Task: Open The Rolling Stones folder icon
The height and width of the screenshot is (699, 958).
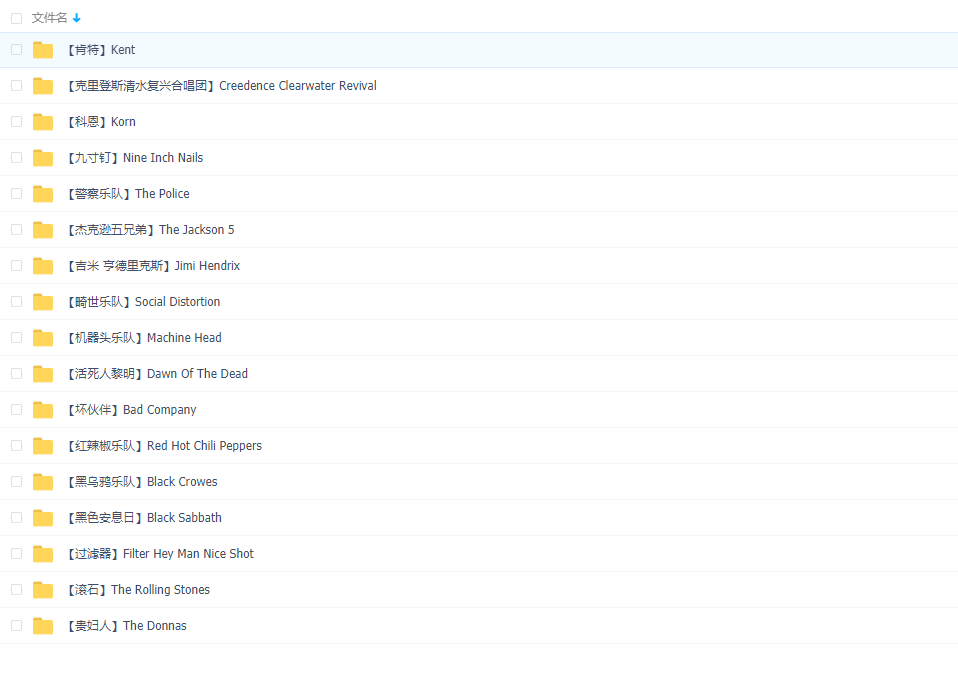Action: 43,591
